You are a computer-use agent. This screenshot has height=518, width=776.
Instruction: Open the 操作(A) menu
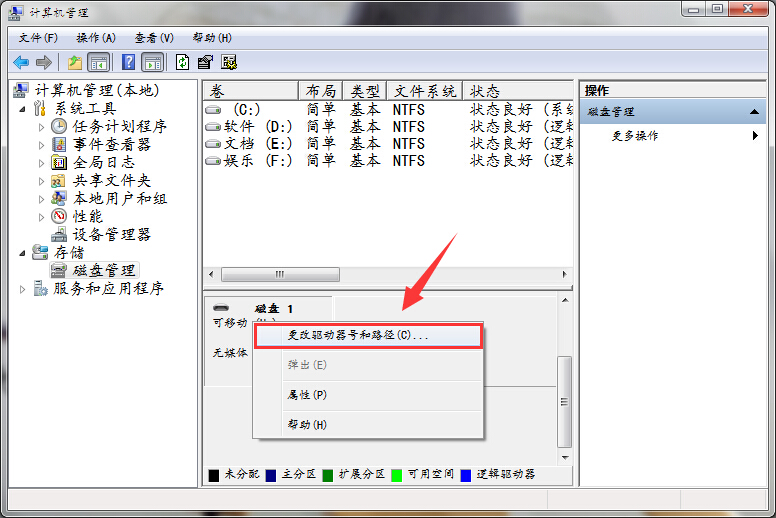point(96,38)
